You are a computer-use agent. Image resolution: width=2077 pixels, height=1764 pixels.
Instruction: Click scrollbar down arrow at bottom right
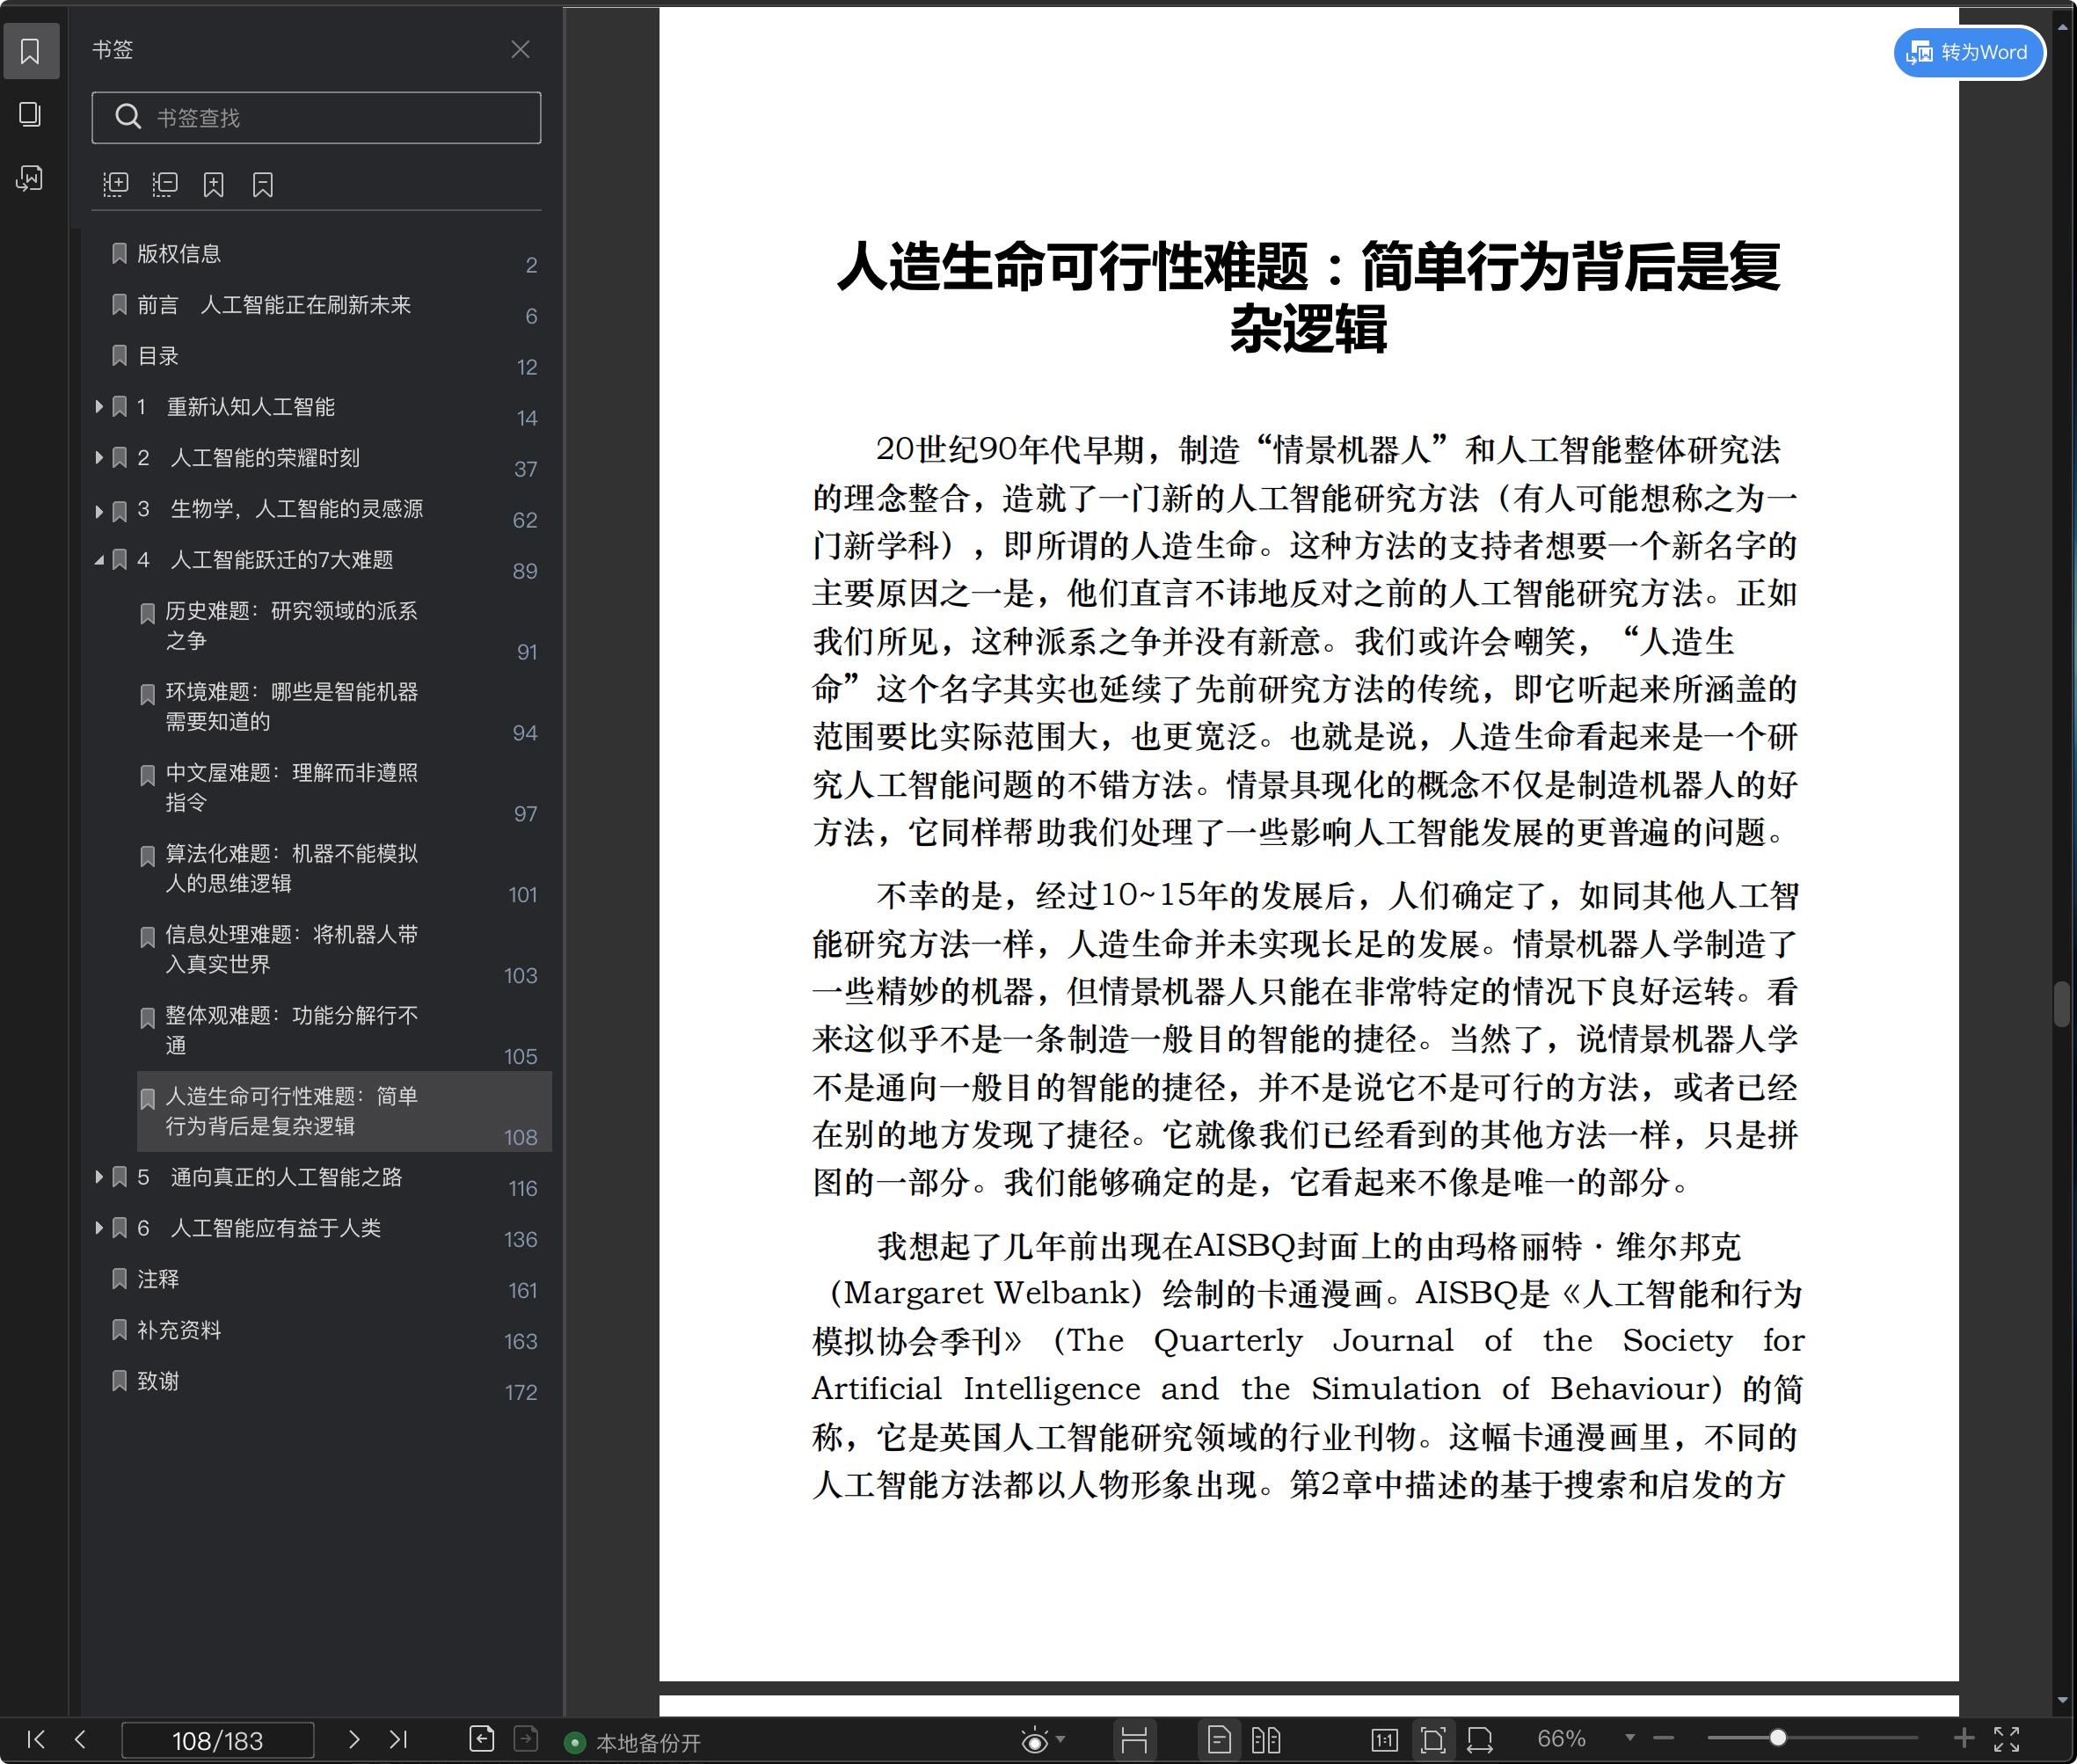pyautogui.click(x=2062, y=1700)
